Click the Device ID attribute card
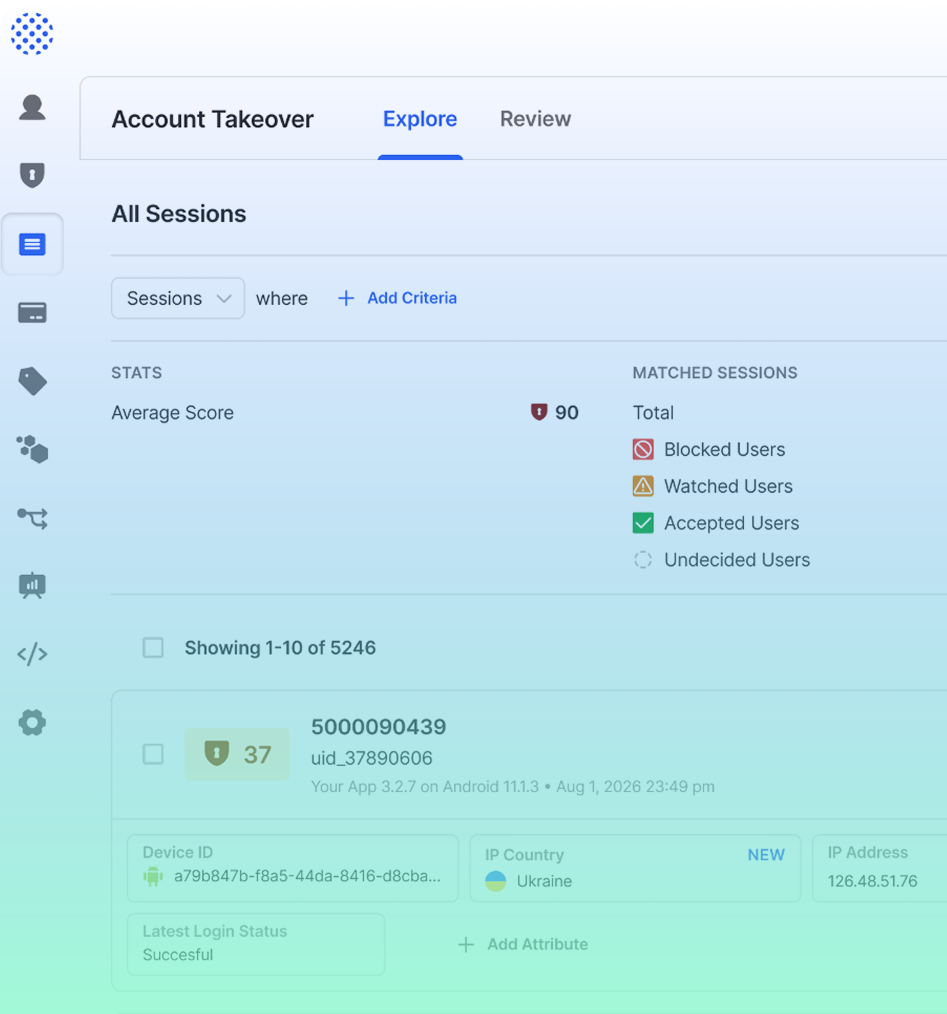This screenshot has height=1014, width=947. [292, 868]
